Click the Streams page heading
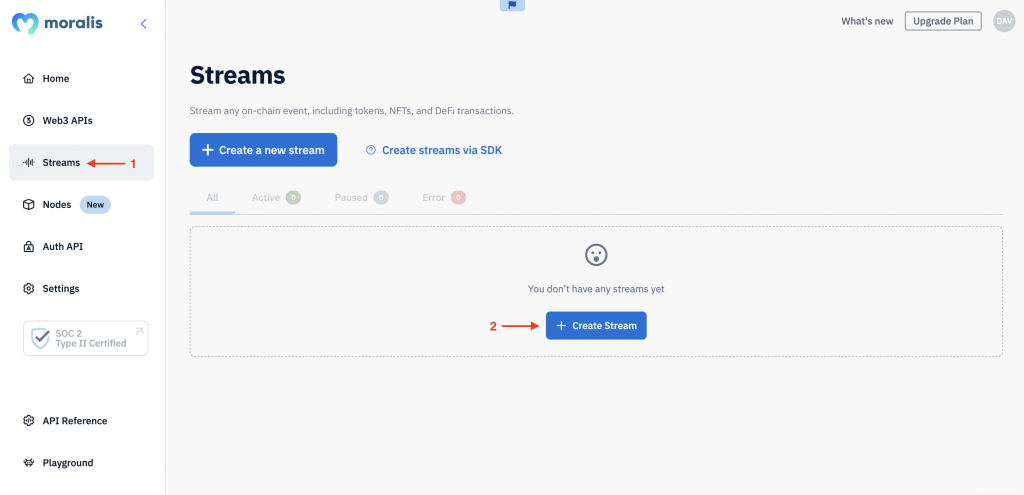 238,76
